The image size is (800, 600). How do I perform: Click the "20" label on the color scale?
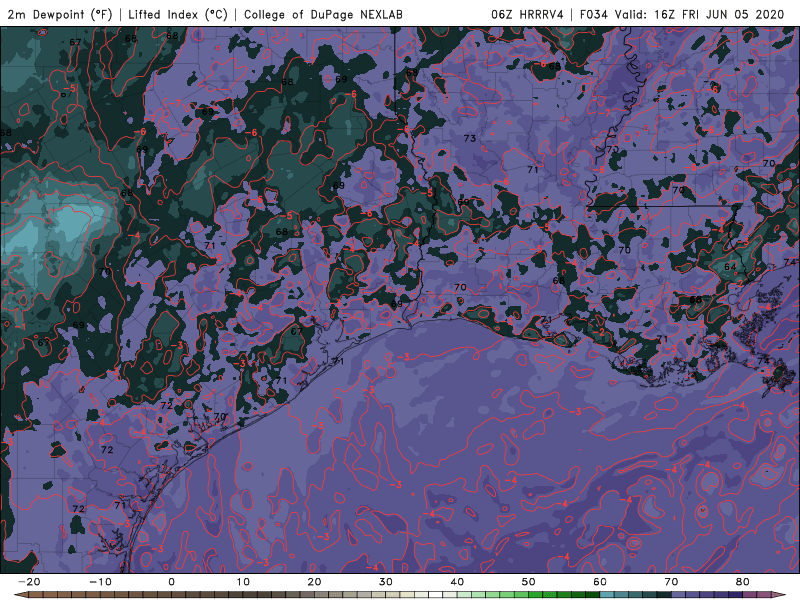click(x=314, y=582)
